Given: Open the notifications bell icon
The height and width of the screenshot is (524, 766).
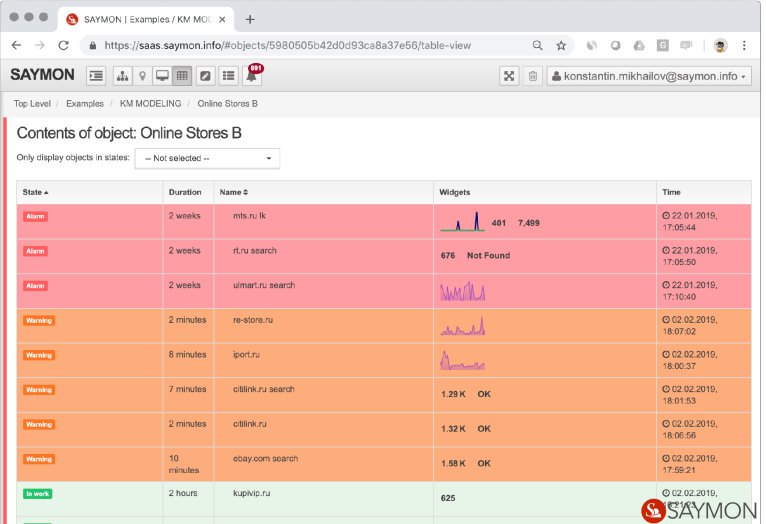Looking at the screenshot, I should point(252,76).
